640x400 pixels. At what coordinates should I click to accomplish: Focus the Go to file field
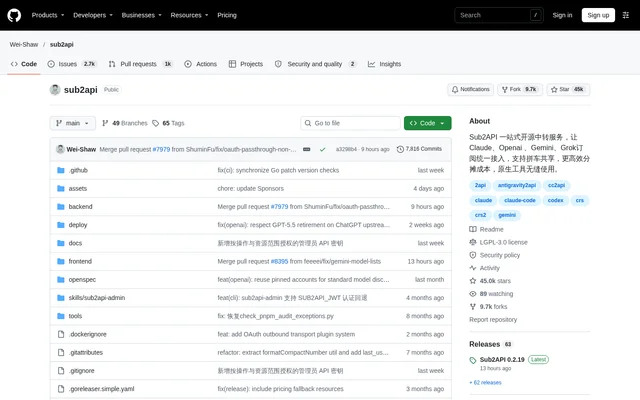click(350, 123)
